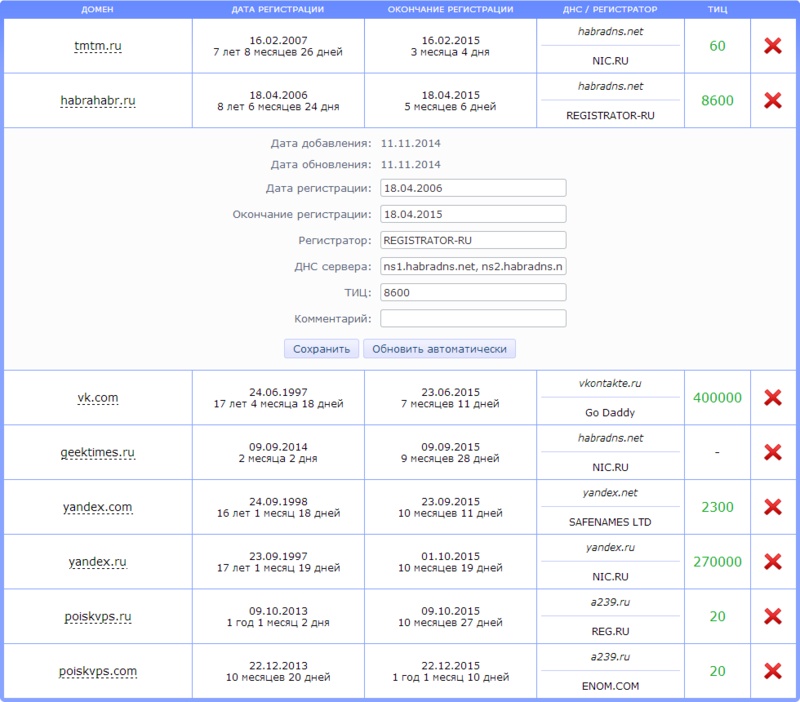Select the Окончание регистрации input field
800x702 pixels.
tap(473, 213)
